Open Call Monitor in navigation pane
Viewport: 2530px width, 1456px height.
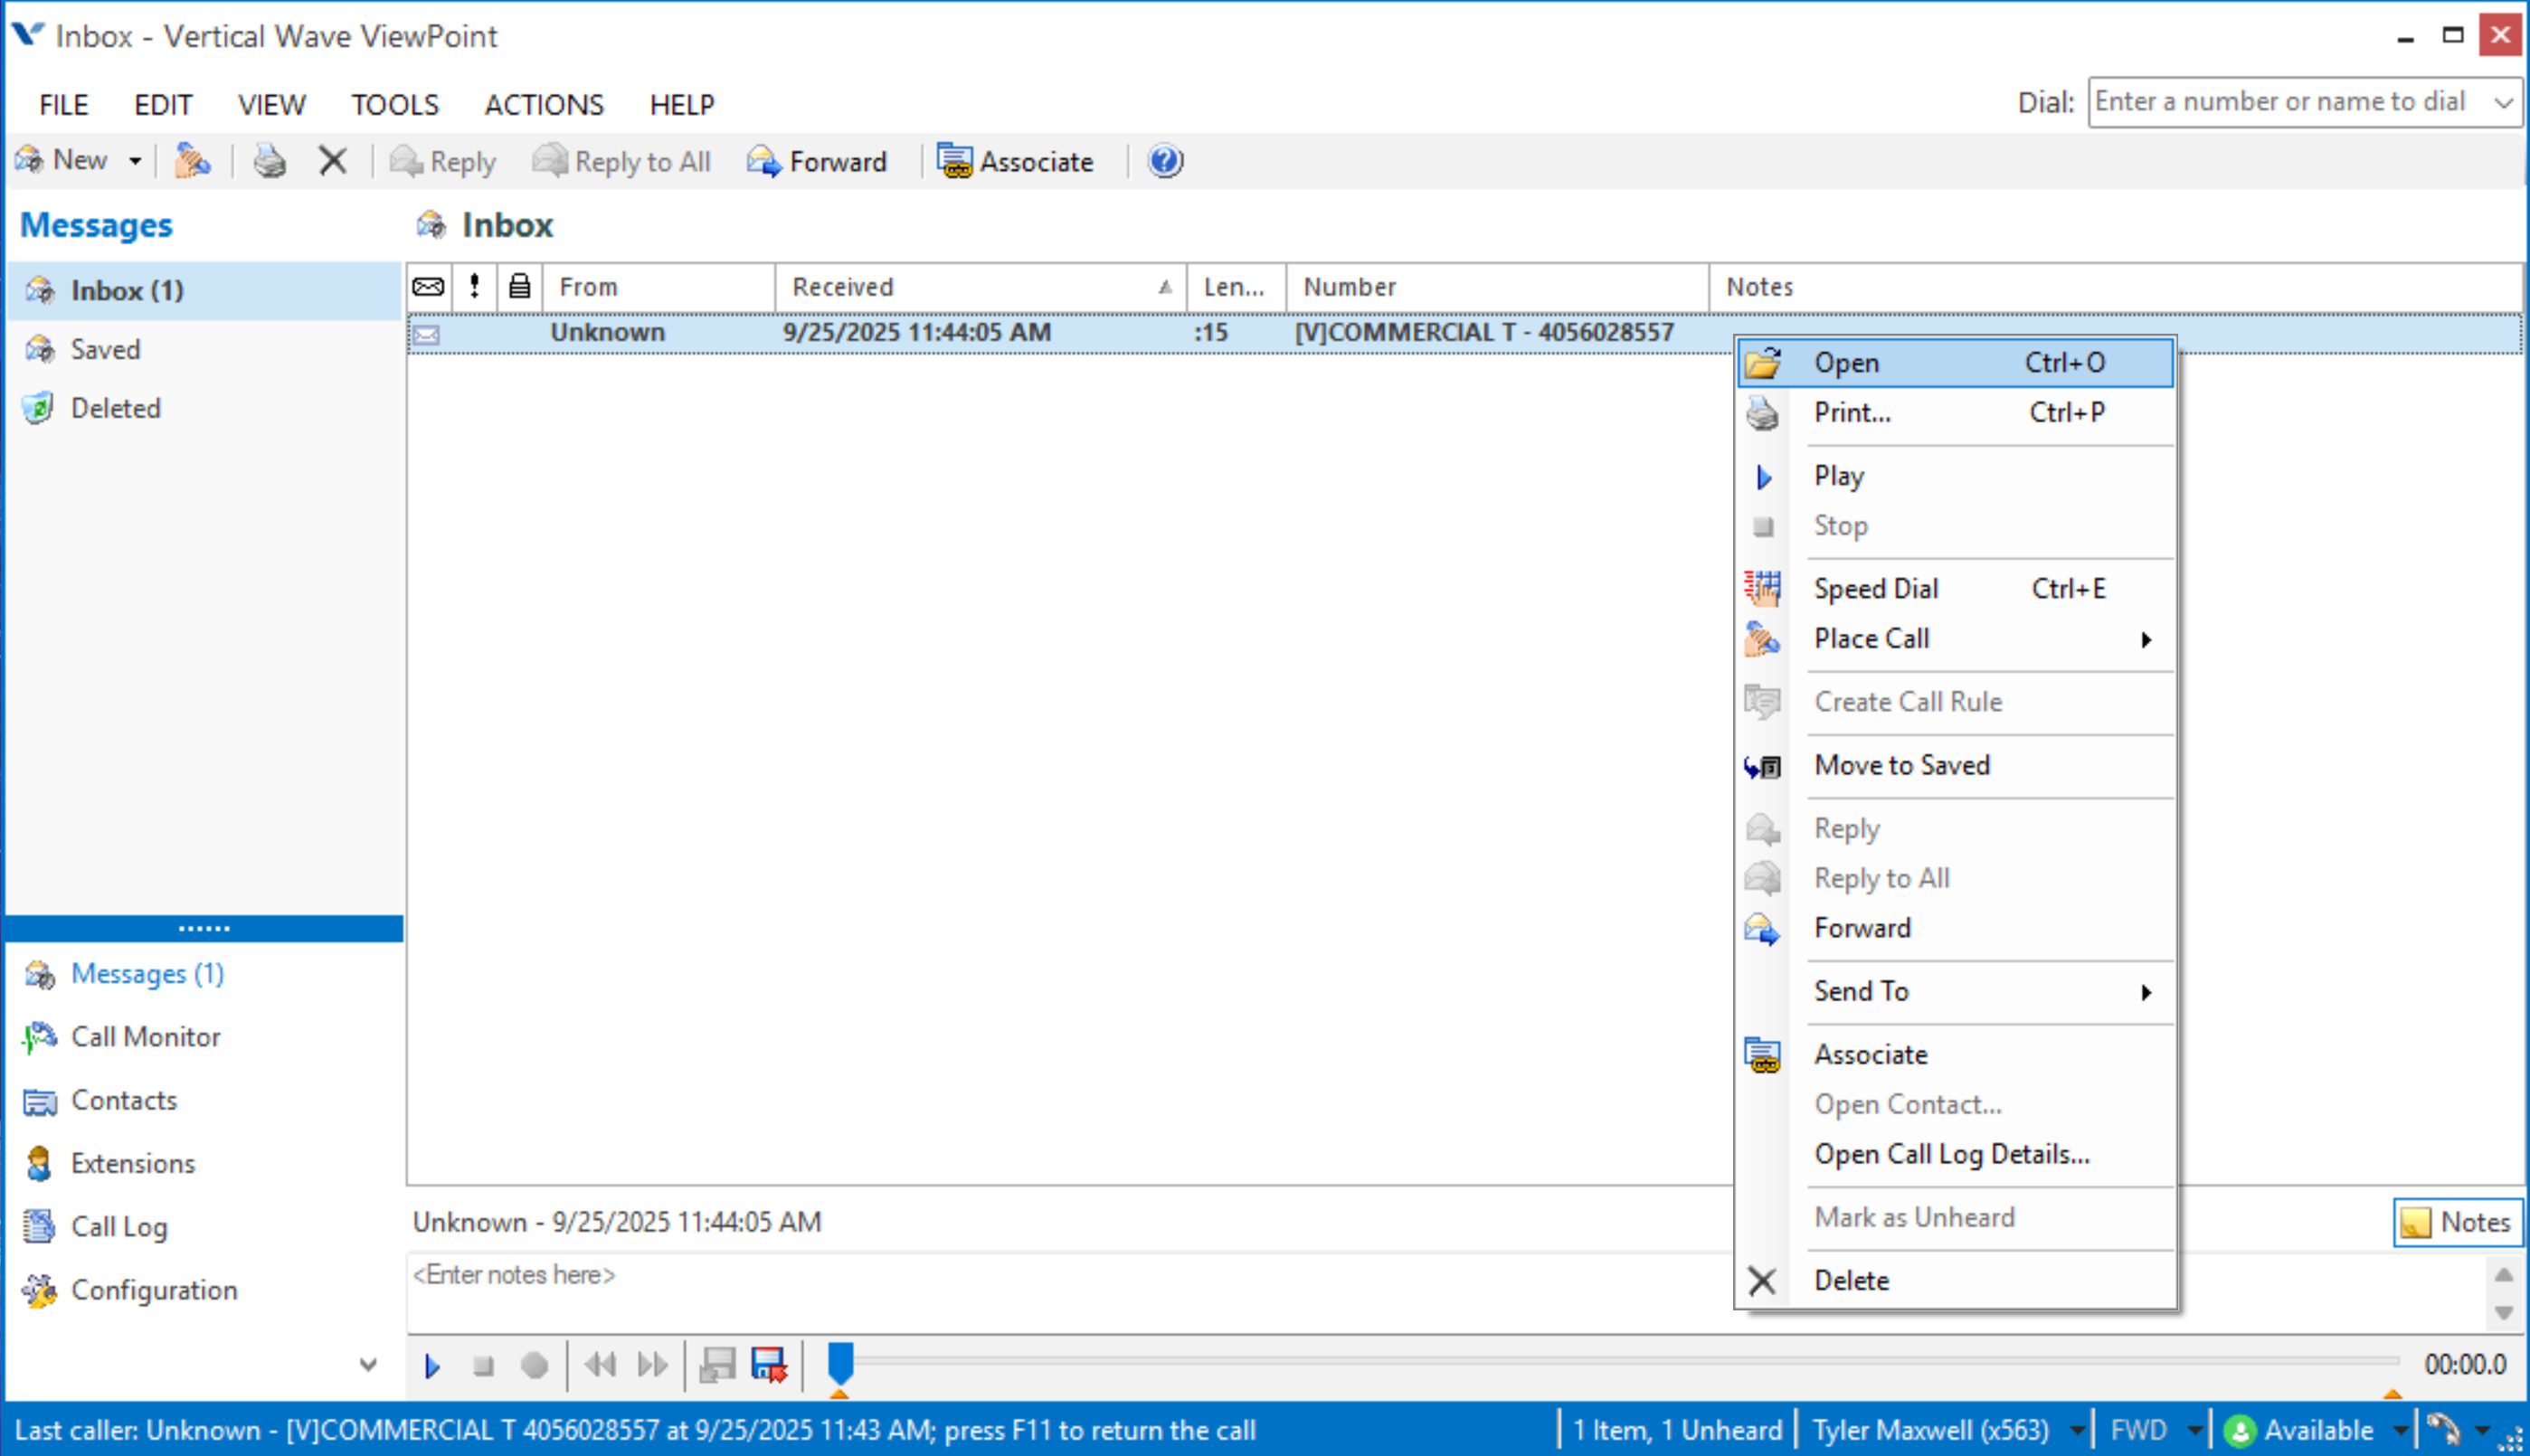point(145,1037)
